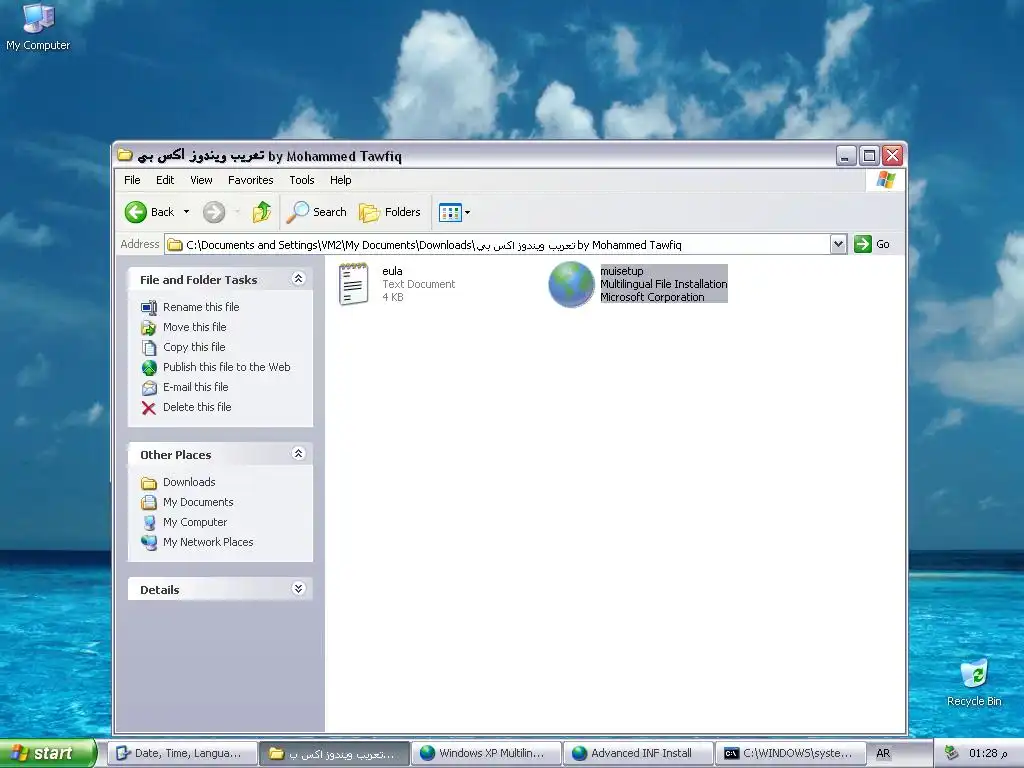The width and height of the screenshot is (1024, 768).
Task: Expand the address bar dropdown arrow
Action: pyautogui.click(x=839, y=244)
